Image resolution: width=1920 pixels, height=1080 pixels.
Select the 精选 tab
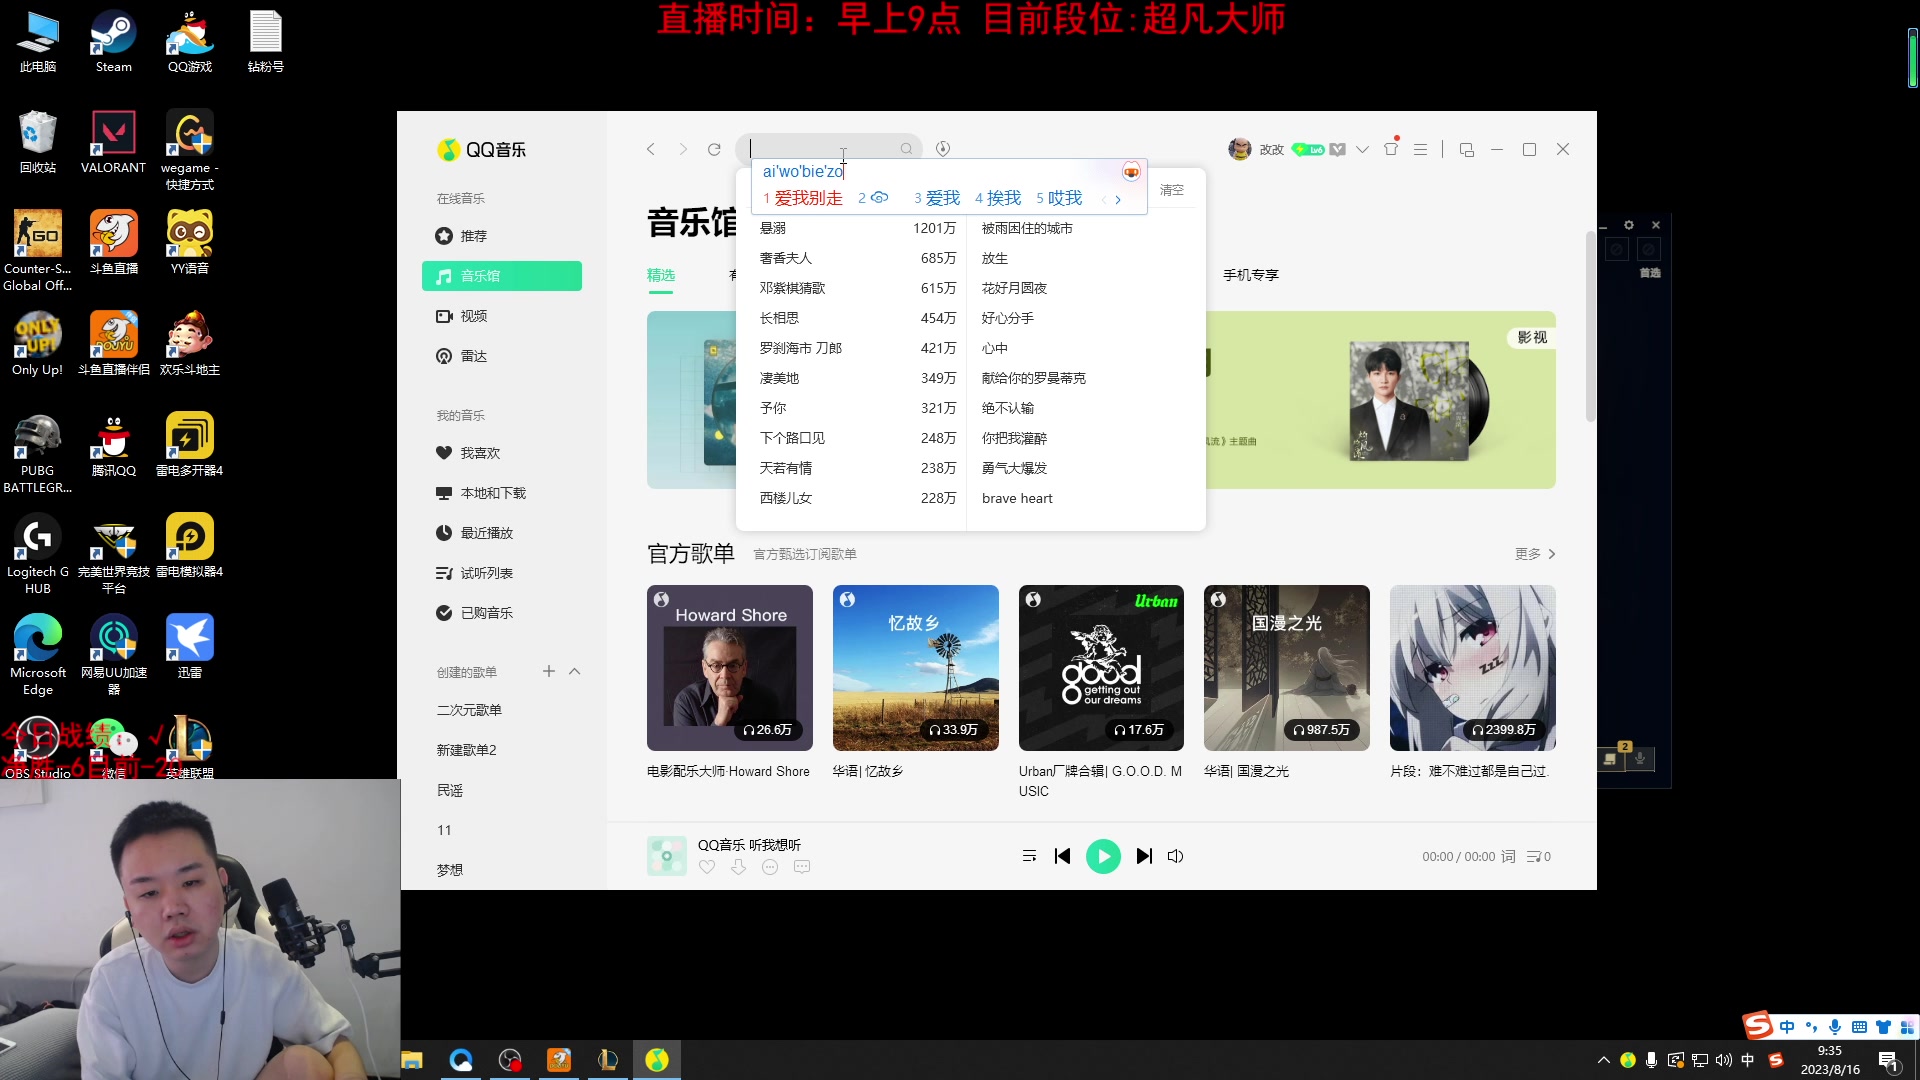click(x=661, y=275)
